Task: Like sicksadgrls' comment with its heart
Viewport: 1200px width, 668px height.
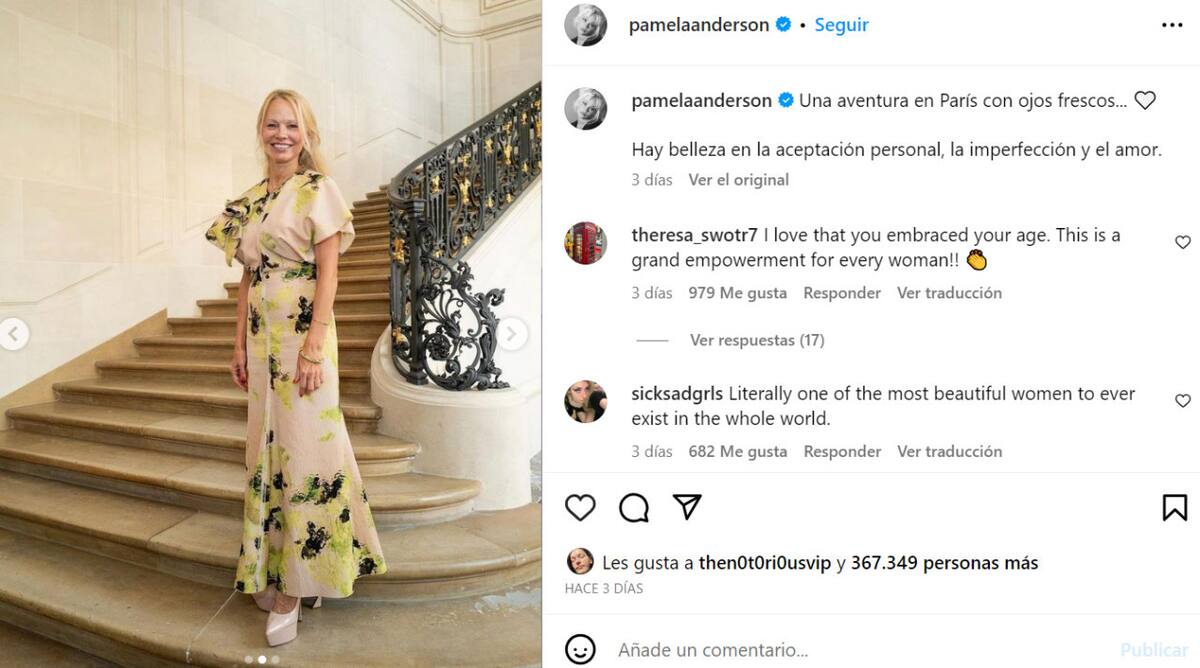Action: (x=1183, y=401)
